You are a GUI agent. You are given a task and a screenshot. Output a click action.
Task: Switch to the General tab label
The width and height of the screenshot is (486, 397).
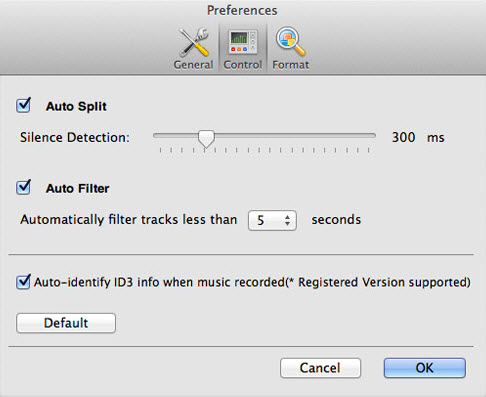click(193, 65)
